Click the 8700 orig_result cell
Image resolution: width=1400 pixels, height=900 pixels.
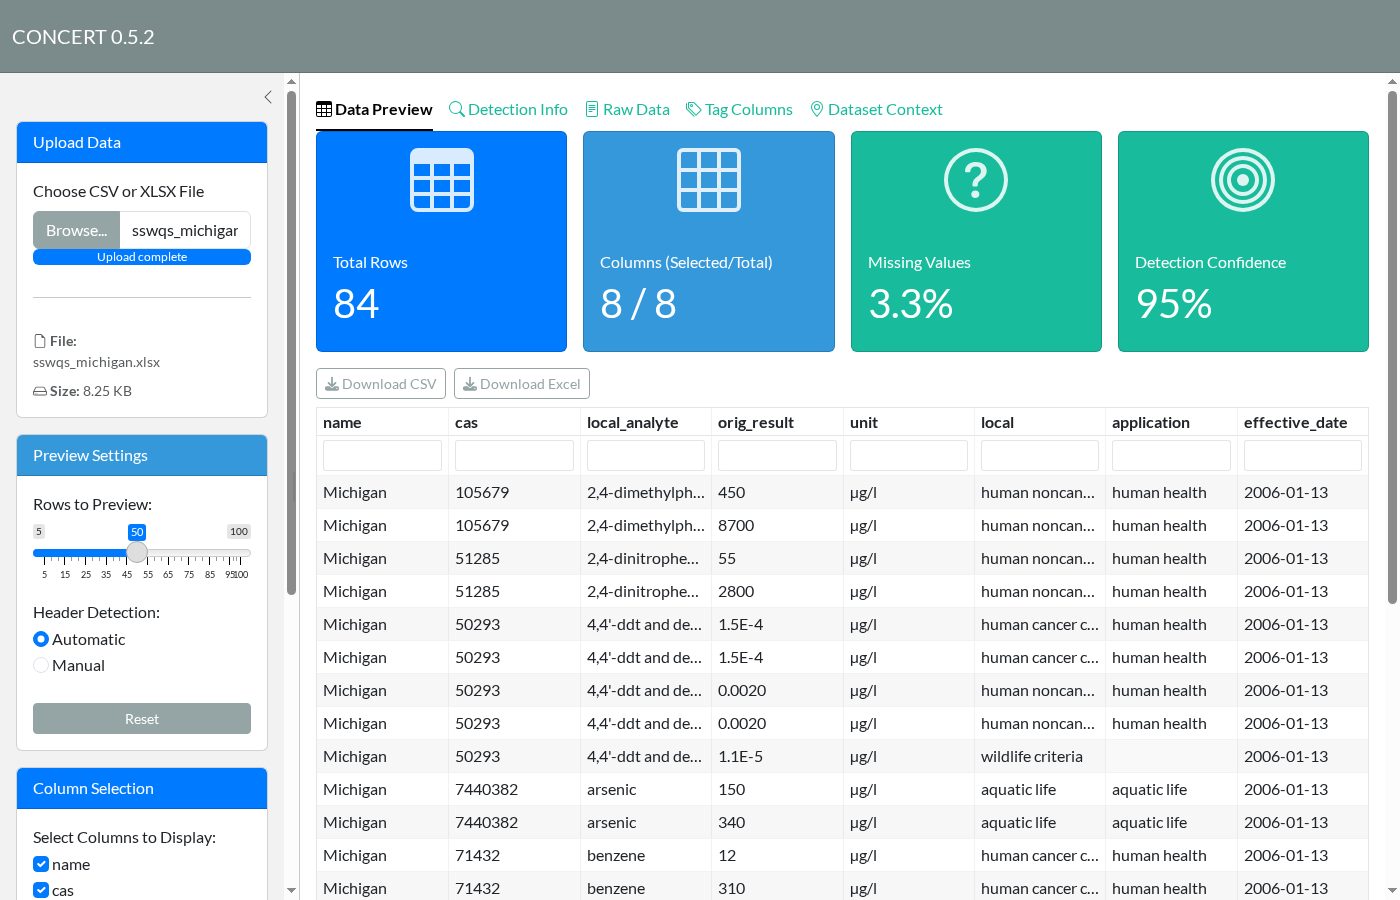point(777,525)
